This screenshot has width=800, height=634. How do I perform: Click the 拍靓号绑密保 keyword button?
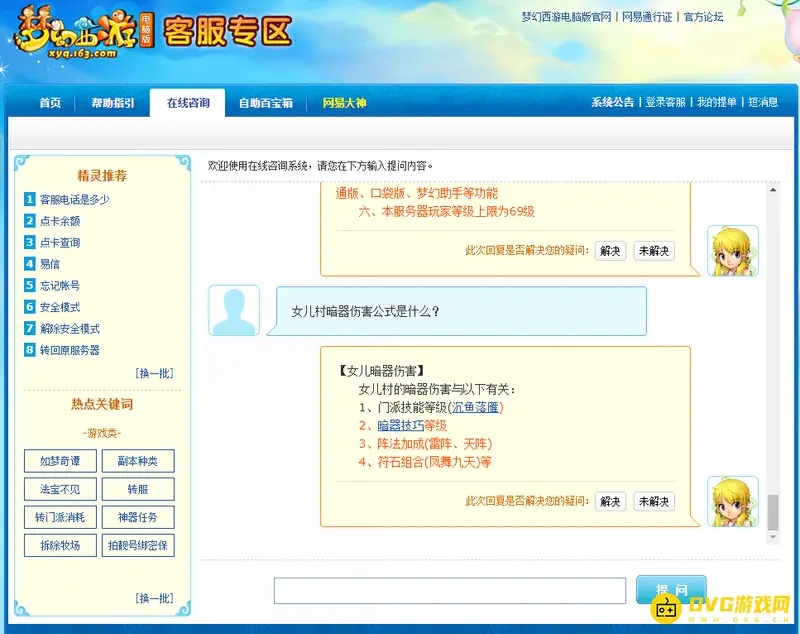pos(138,545)
